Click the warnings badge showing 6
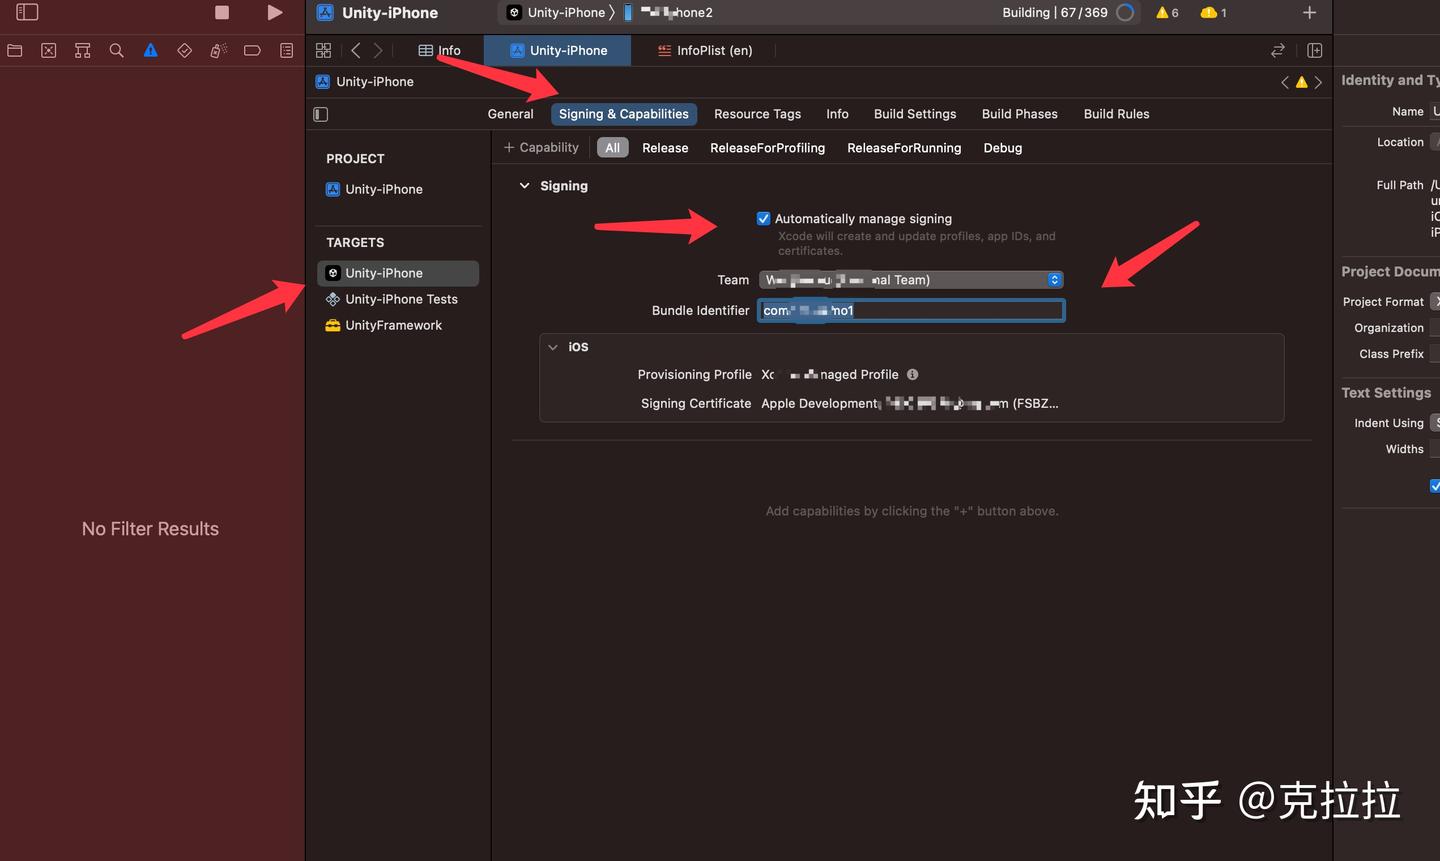The height and width of the screenshot is (861, 1440). click(1166, 12)
